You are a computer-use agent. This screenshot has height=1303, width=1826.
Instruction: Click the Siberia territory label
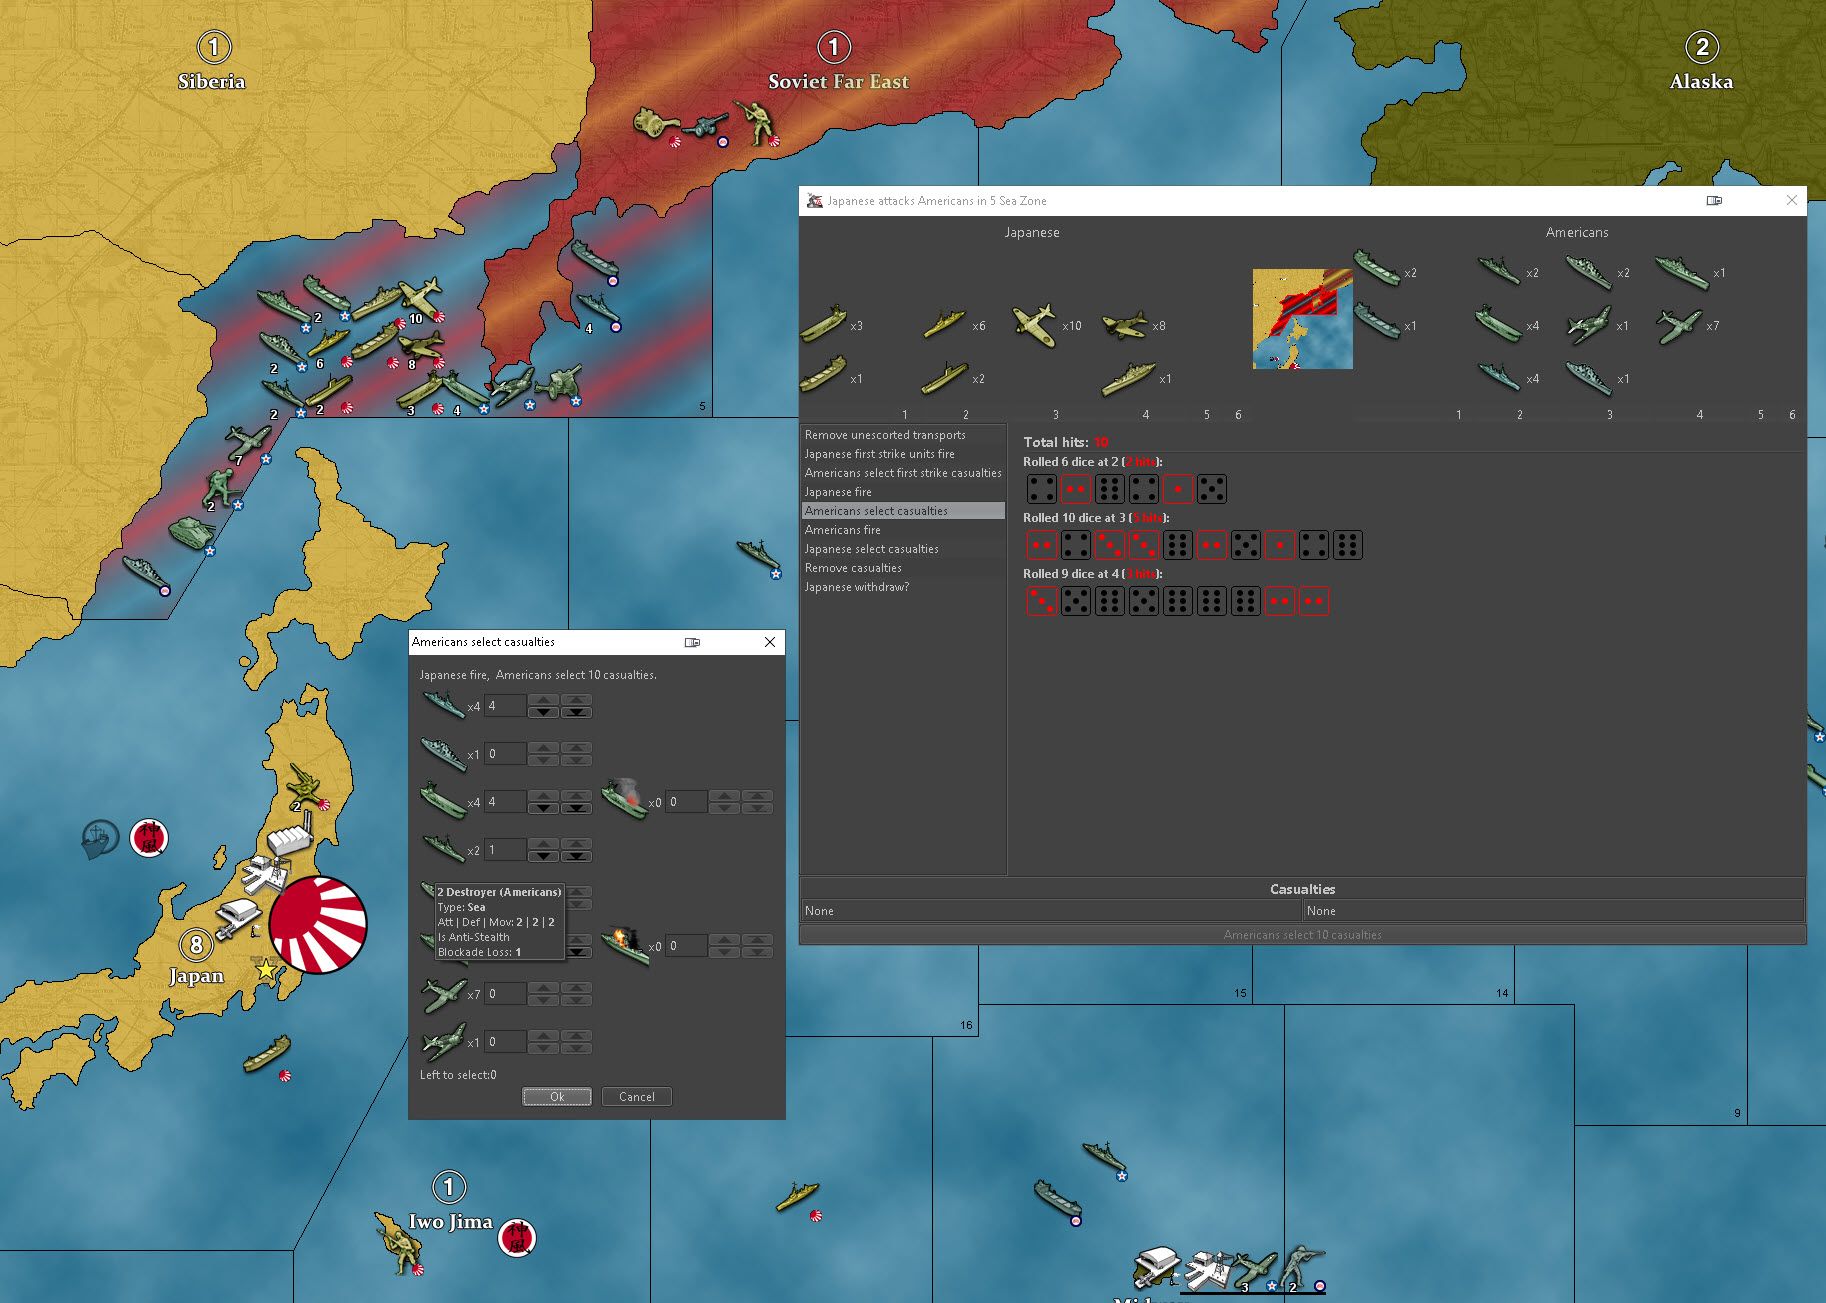click(211, 81)
